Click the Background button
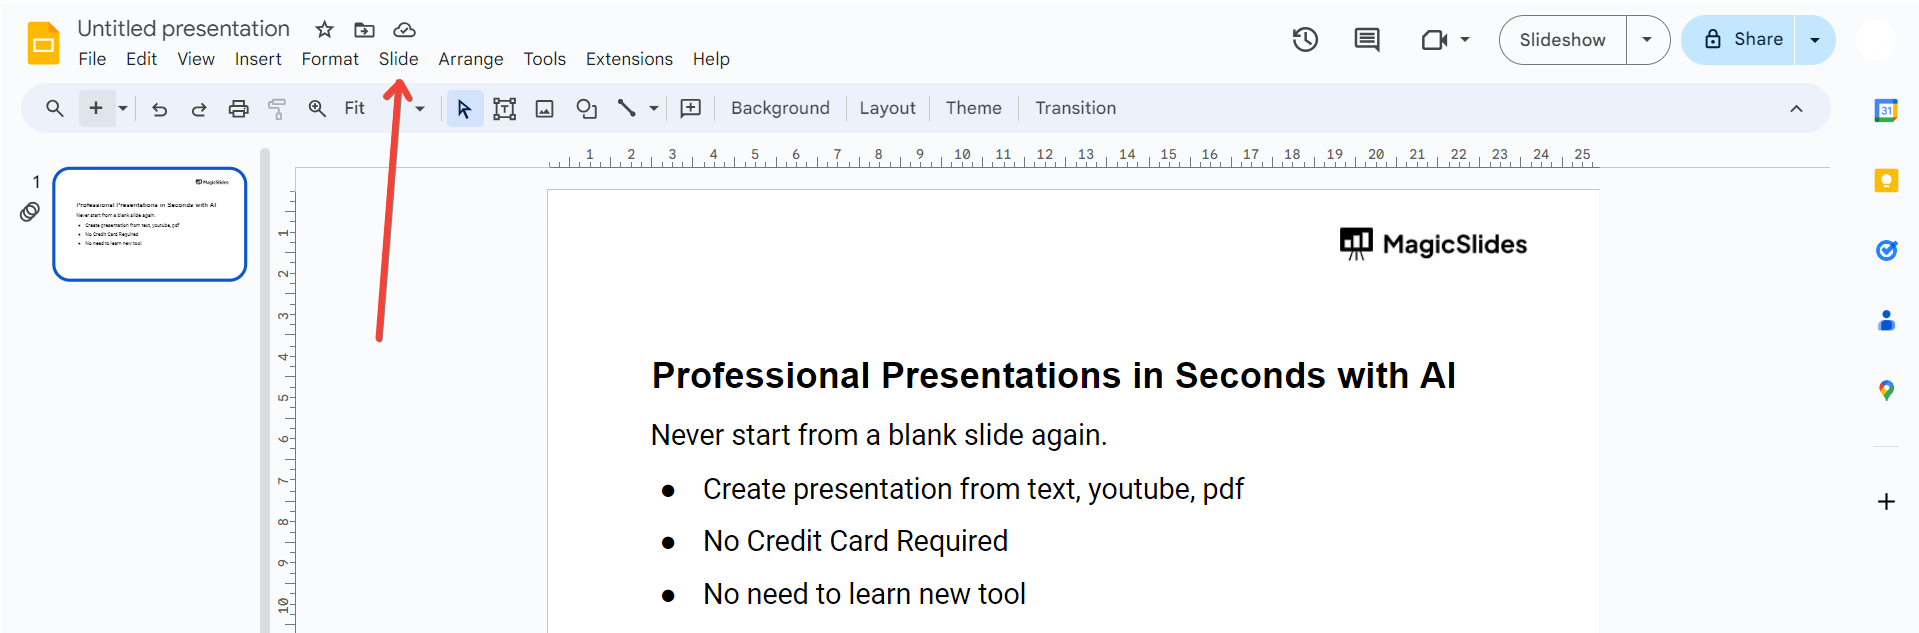The width and height of the screenshot is (1919, 633). (x=780, y=108)
